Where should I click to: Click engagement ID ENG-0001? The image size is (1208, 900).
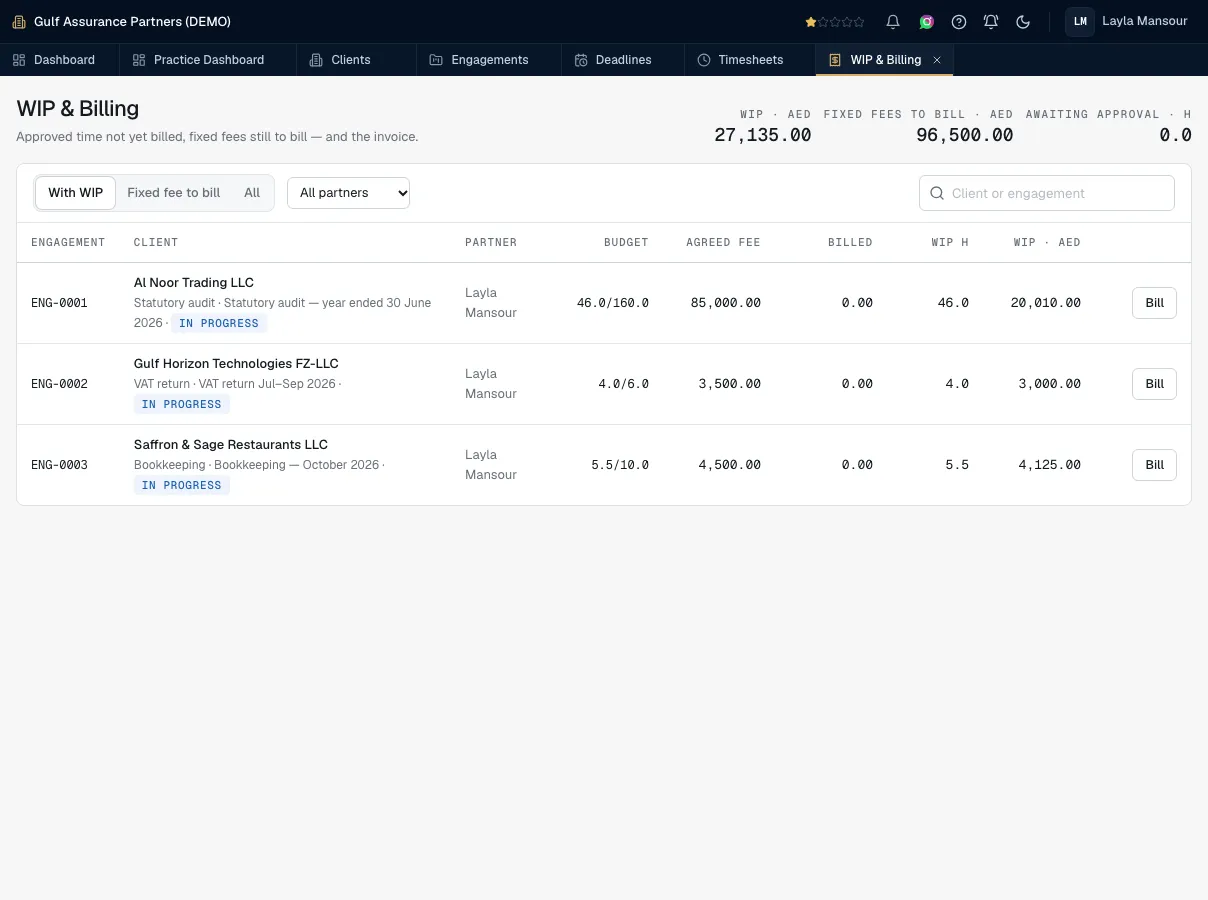click(x=59, y=303)
